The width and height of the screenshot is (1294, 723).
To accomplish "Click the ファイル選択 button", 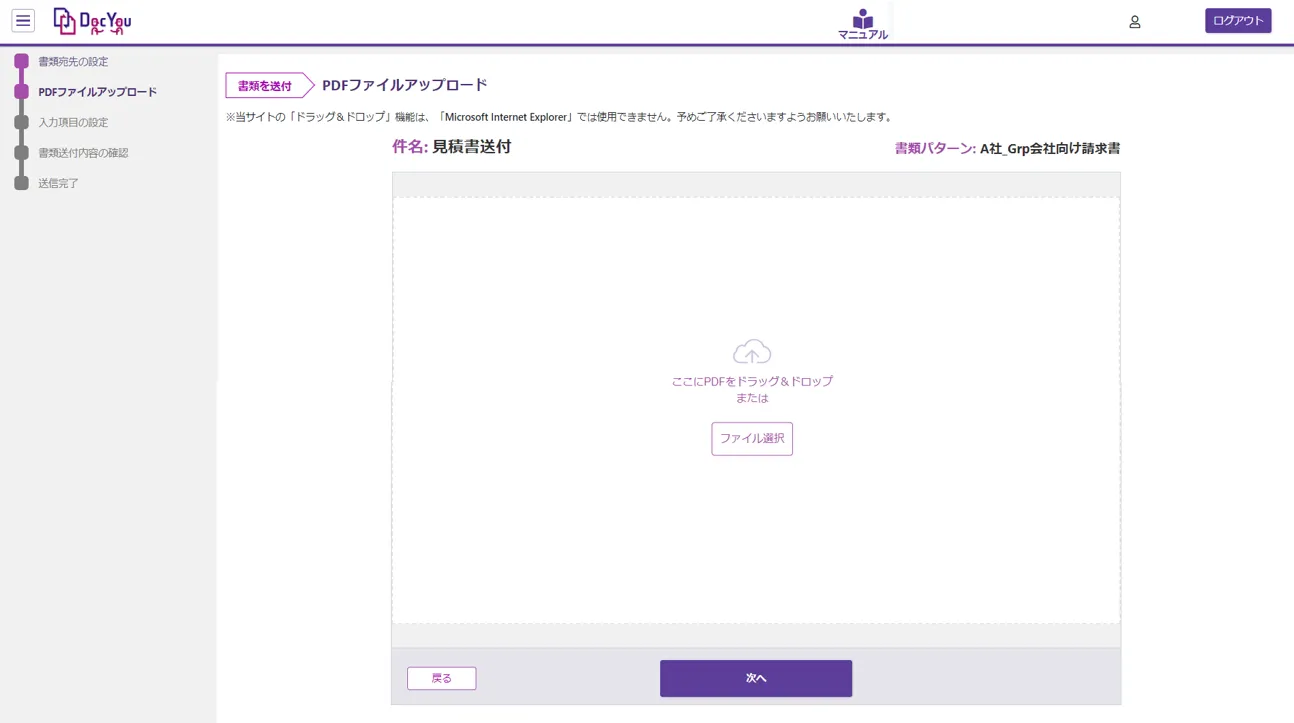I will click(752, 439).
